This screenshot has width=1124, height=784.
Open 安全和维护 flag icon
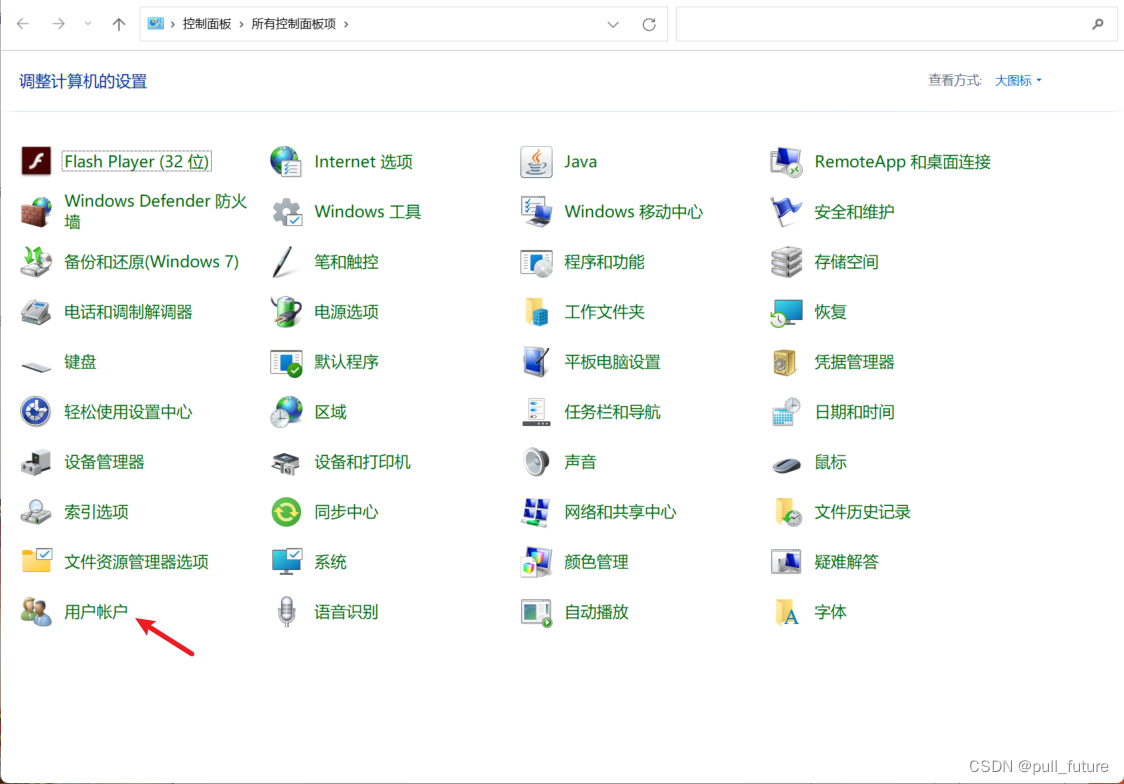(786, 211)
